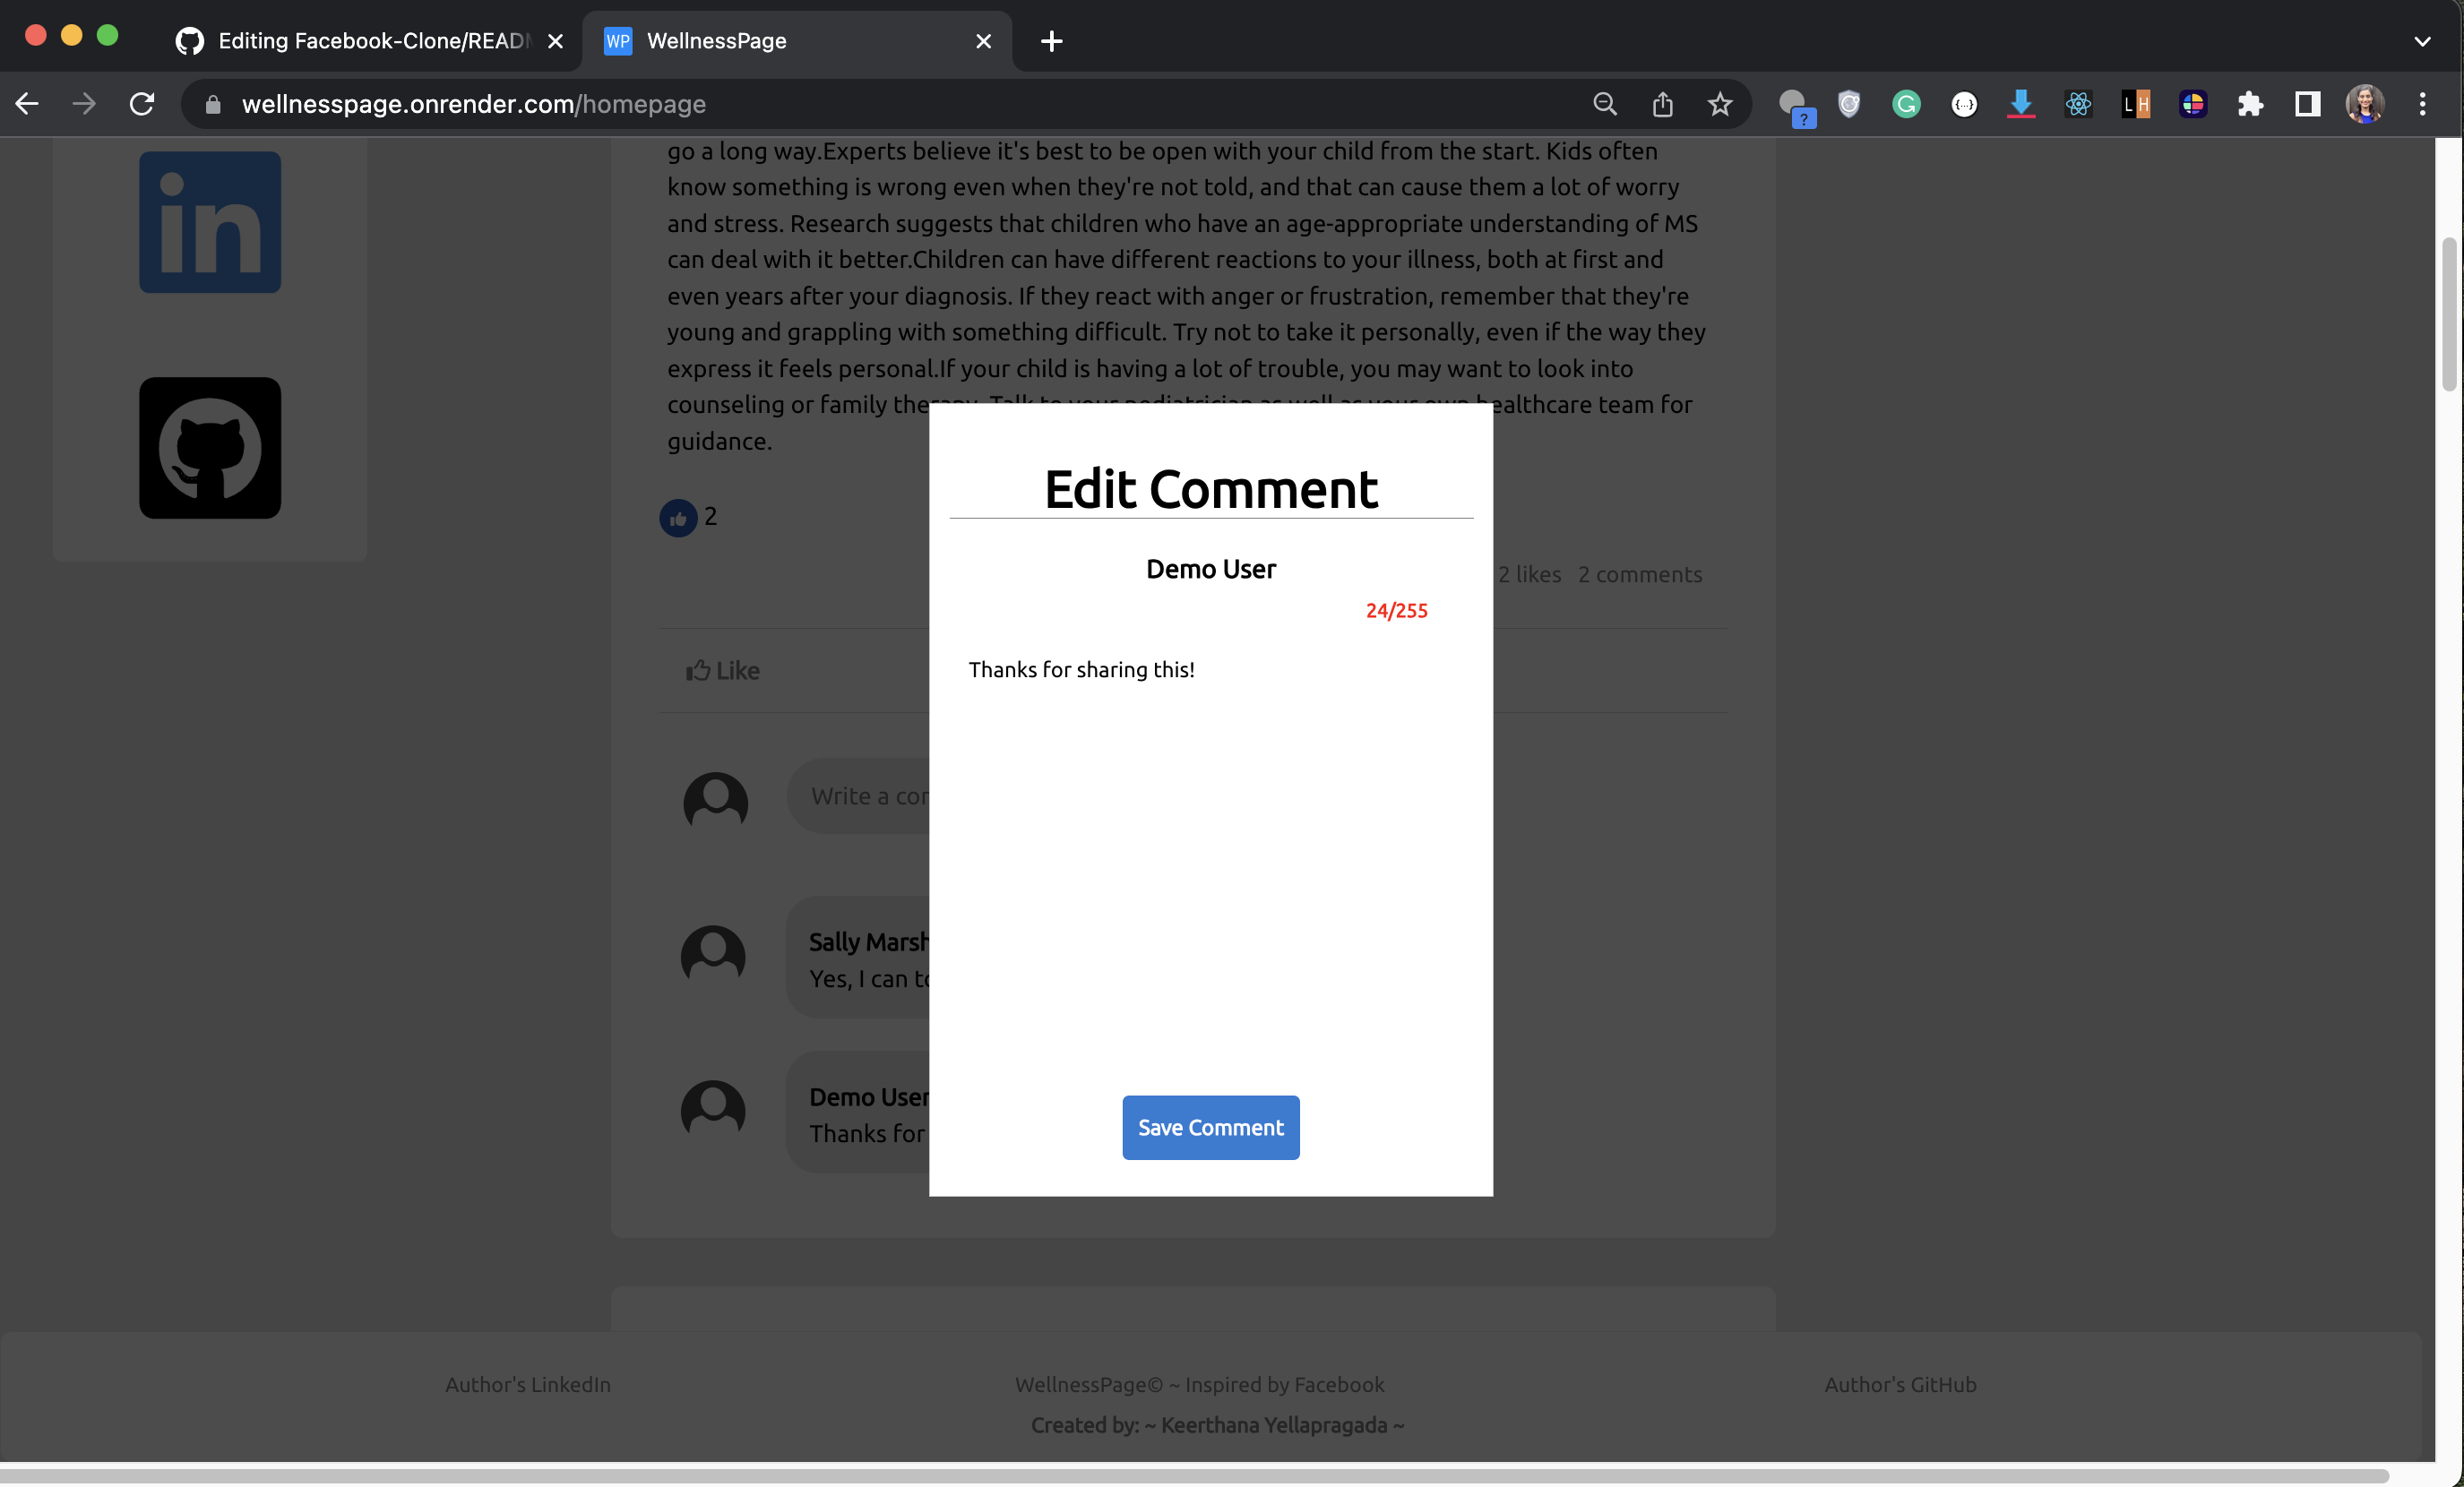
Task: Click the Grammarly extension icon
Action: tap(1906, 104)
